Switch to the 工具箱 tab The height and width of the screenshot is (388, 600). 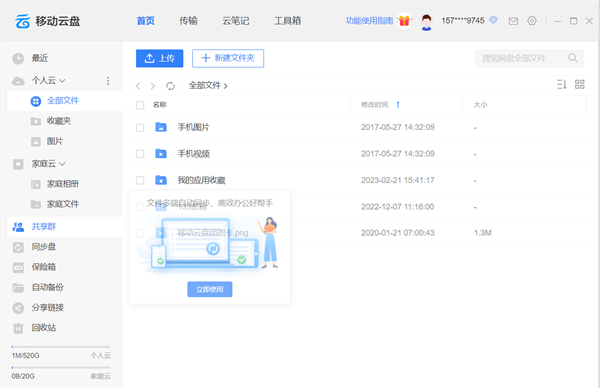287,21
